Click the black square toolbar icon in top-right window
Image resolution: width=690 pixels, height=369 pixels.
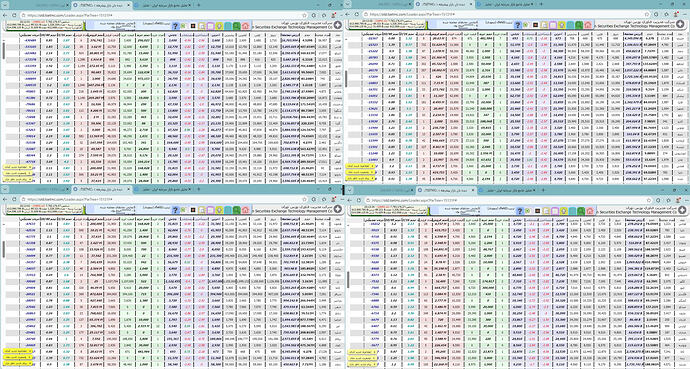pos(536,25)
